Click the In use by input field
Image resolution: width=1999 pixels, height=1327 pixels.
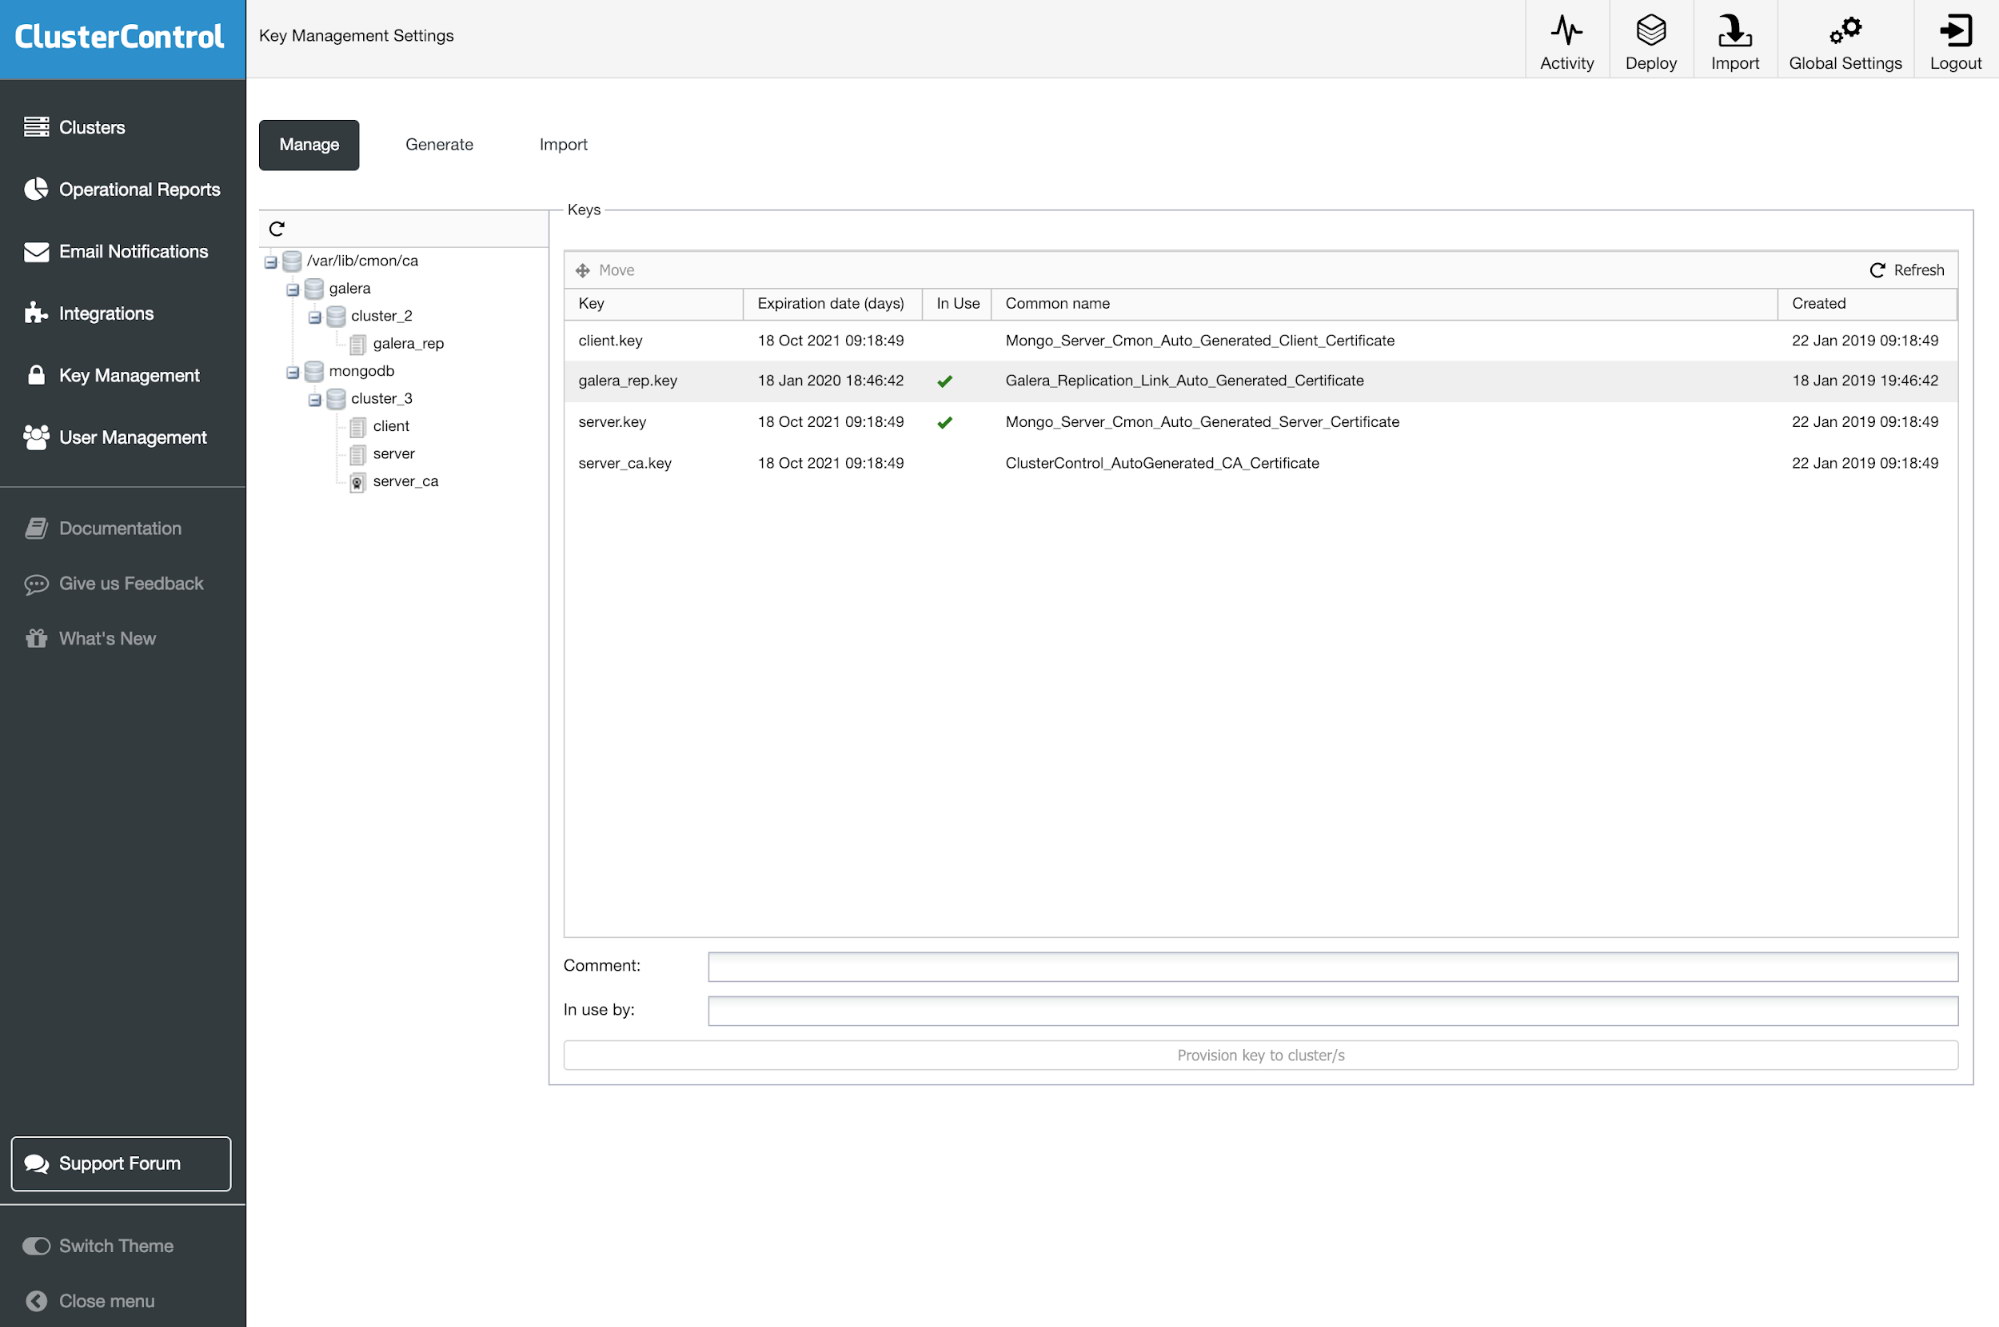pos(1332,1011)
